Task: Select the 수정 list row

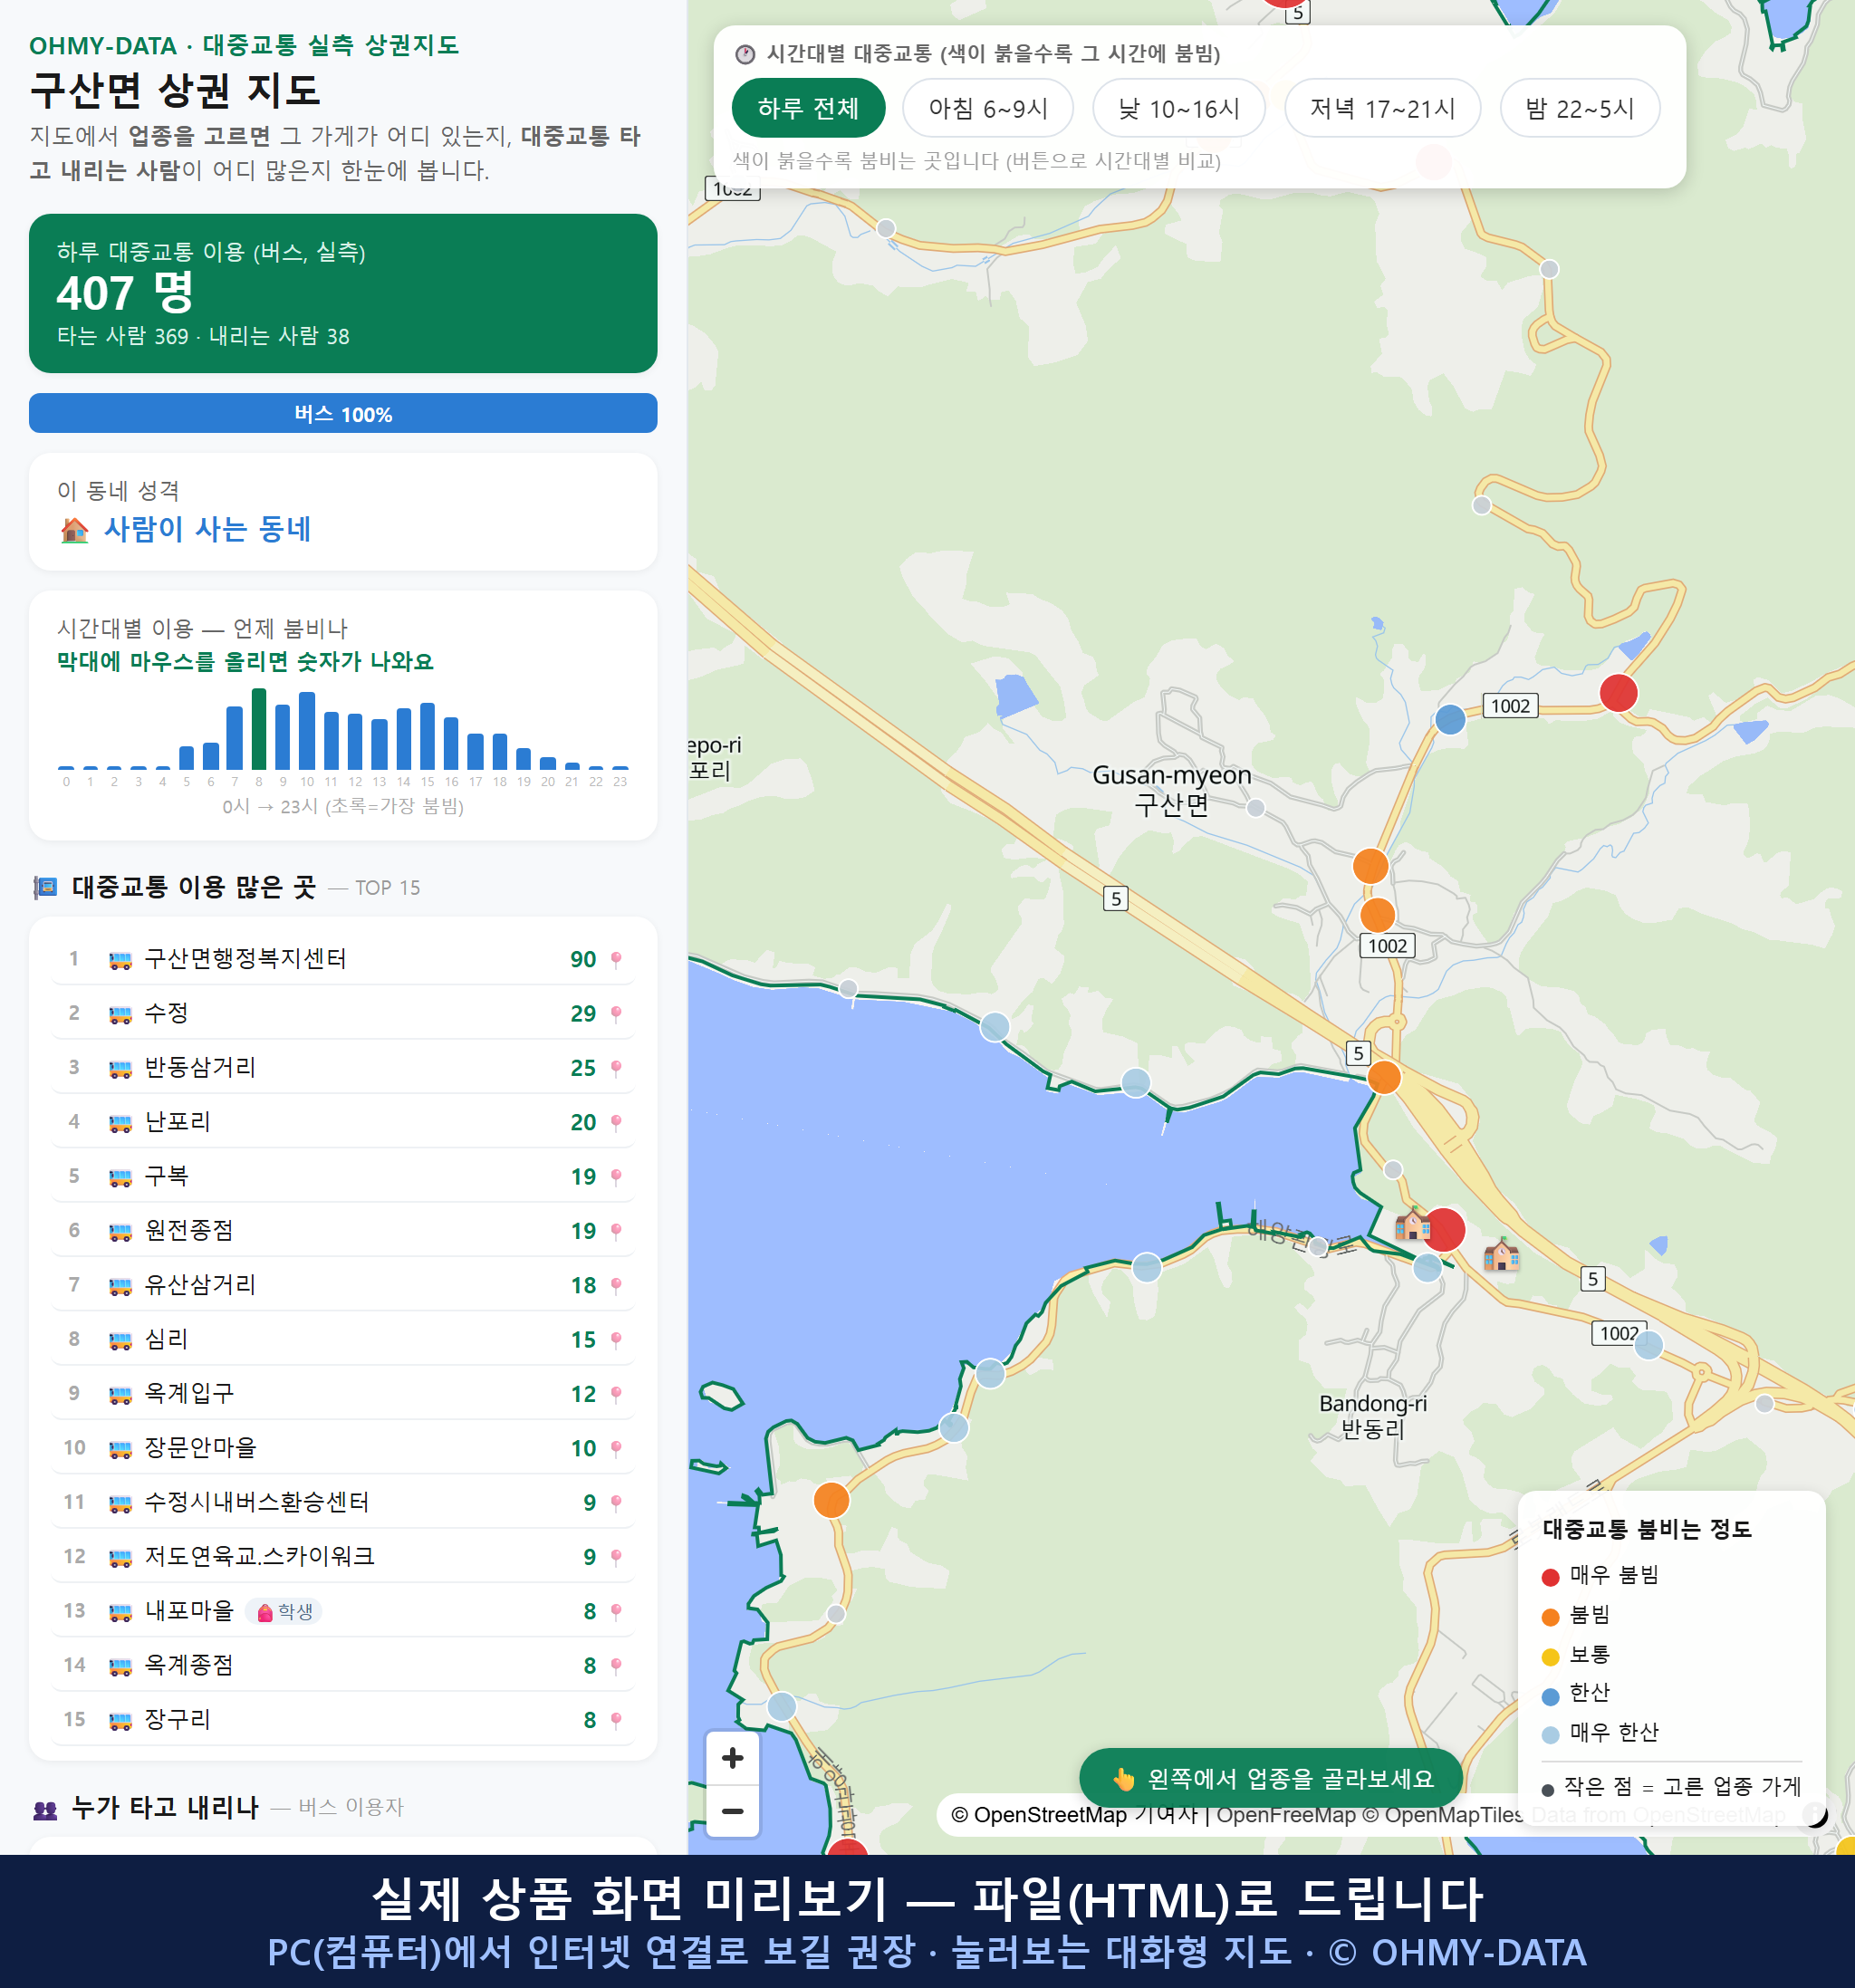Action: (x=343, y=1013)
